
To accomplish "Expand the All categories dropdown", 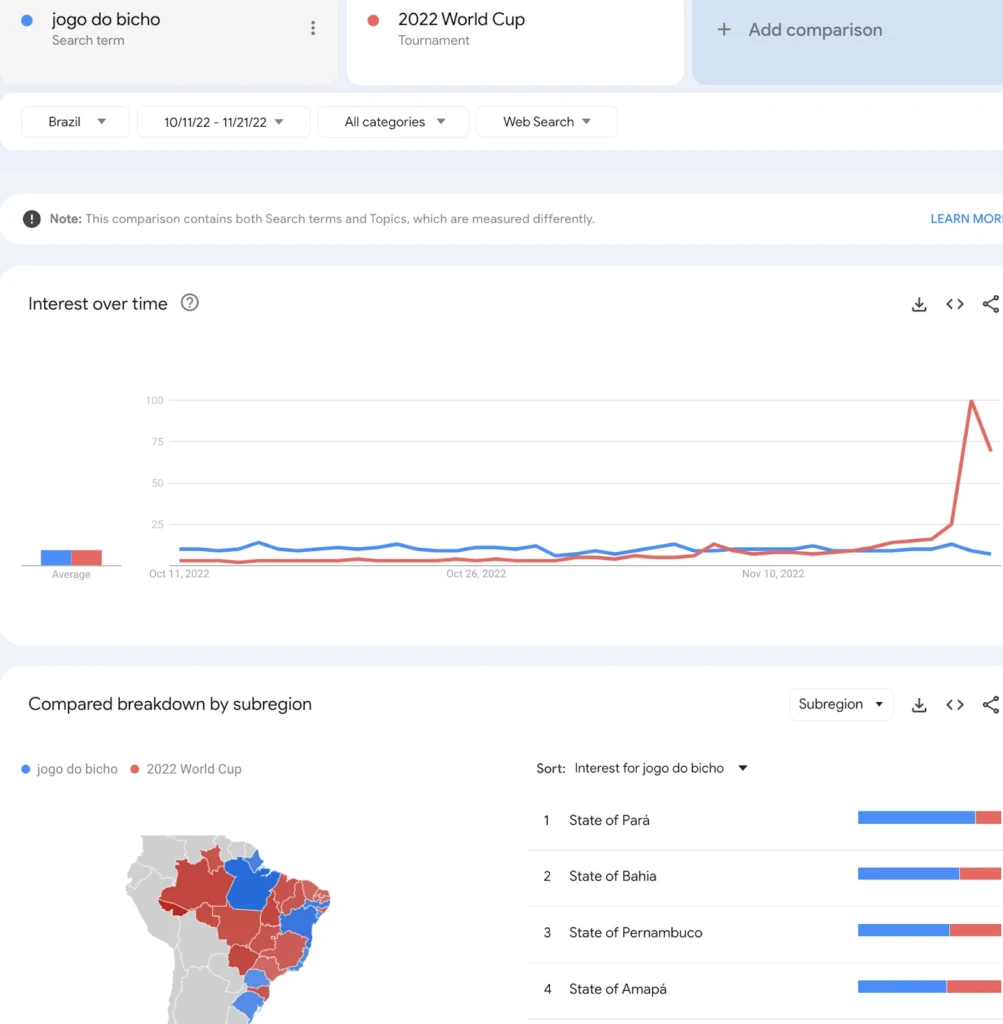I will tap(393, 122).
